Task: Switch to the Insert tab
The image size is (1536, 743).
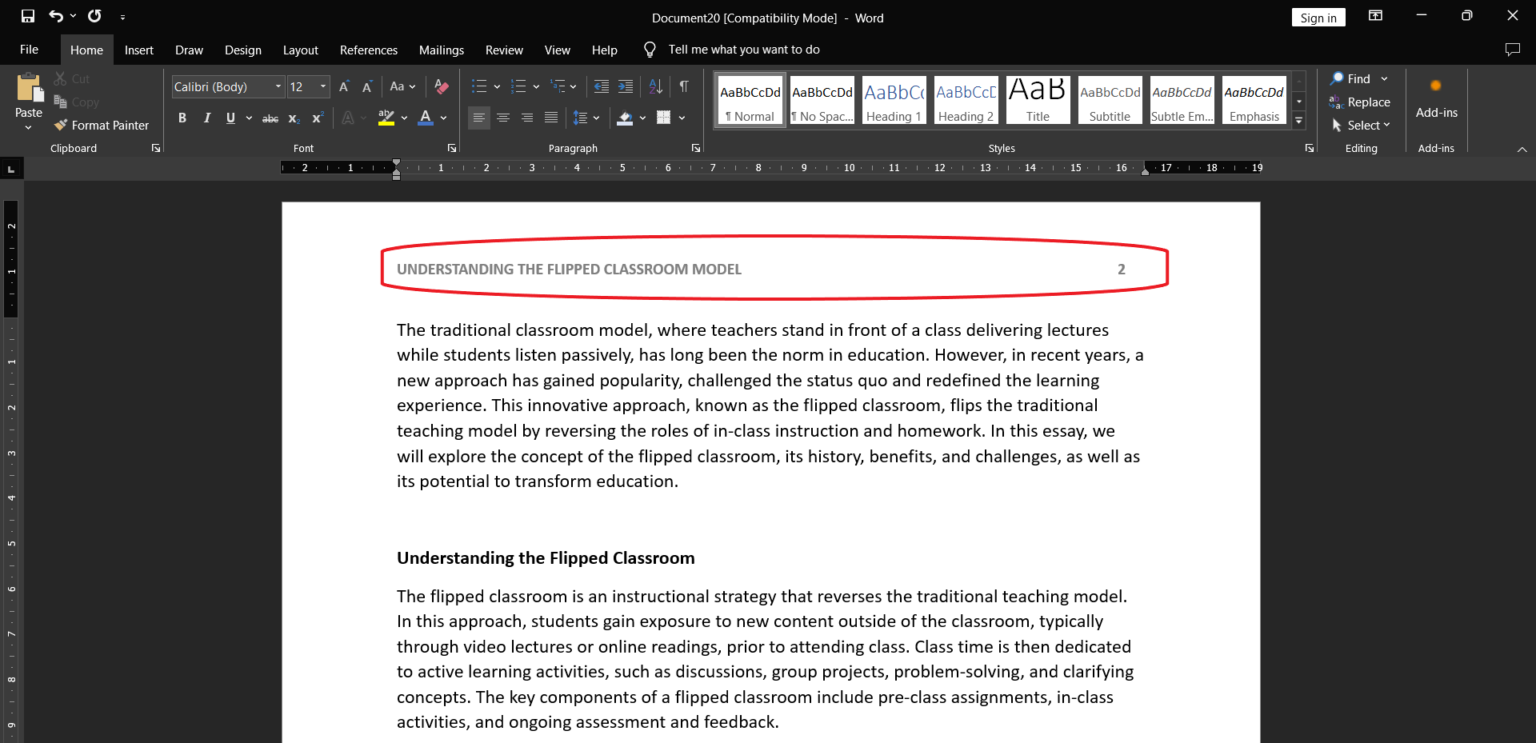Action: click(139, 50)
